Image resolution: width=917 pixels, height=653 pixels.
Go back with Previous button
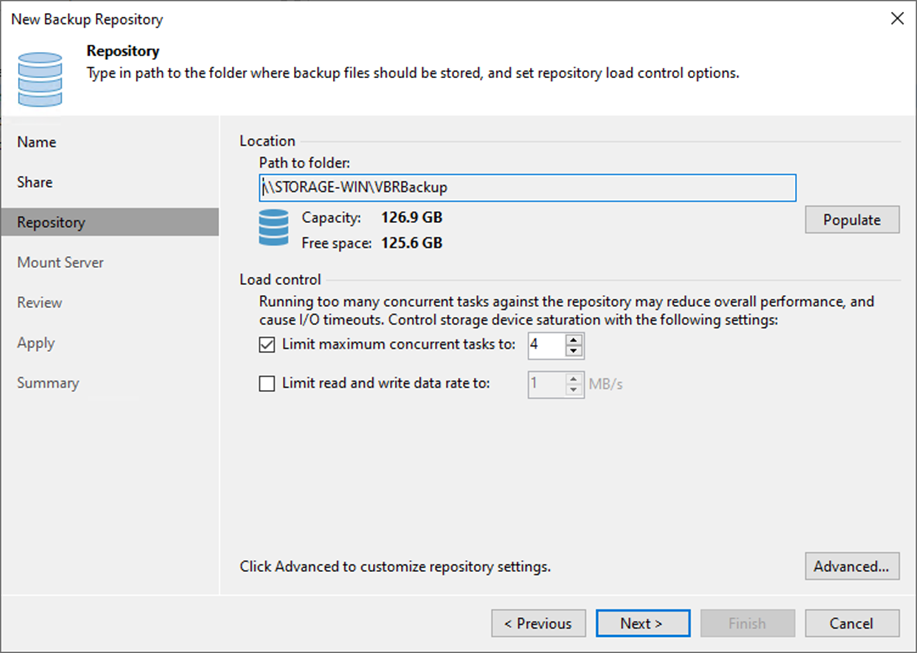[538, 623]
